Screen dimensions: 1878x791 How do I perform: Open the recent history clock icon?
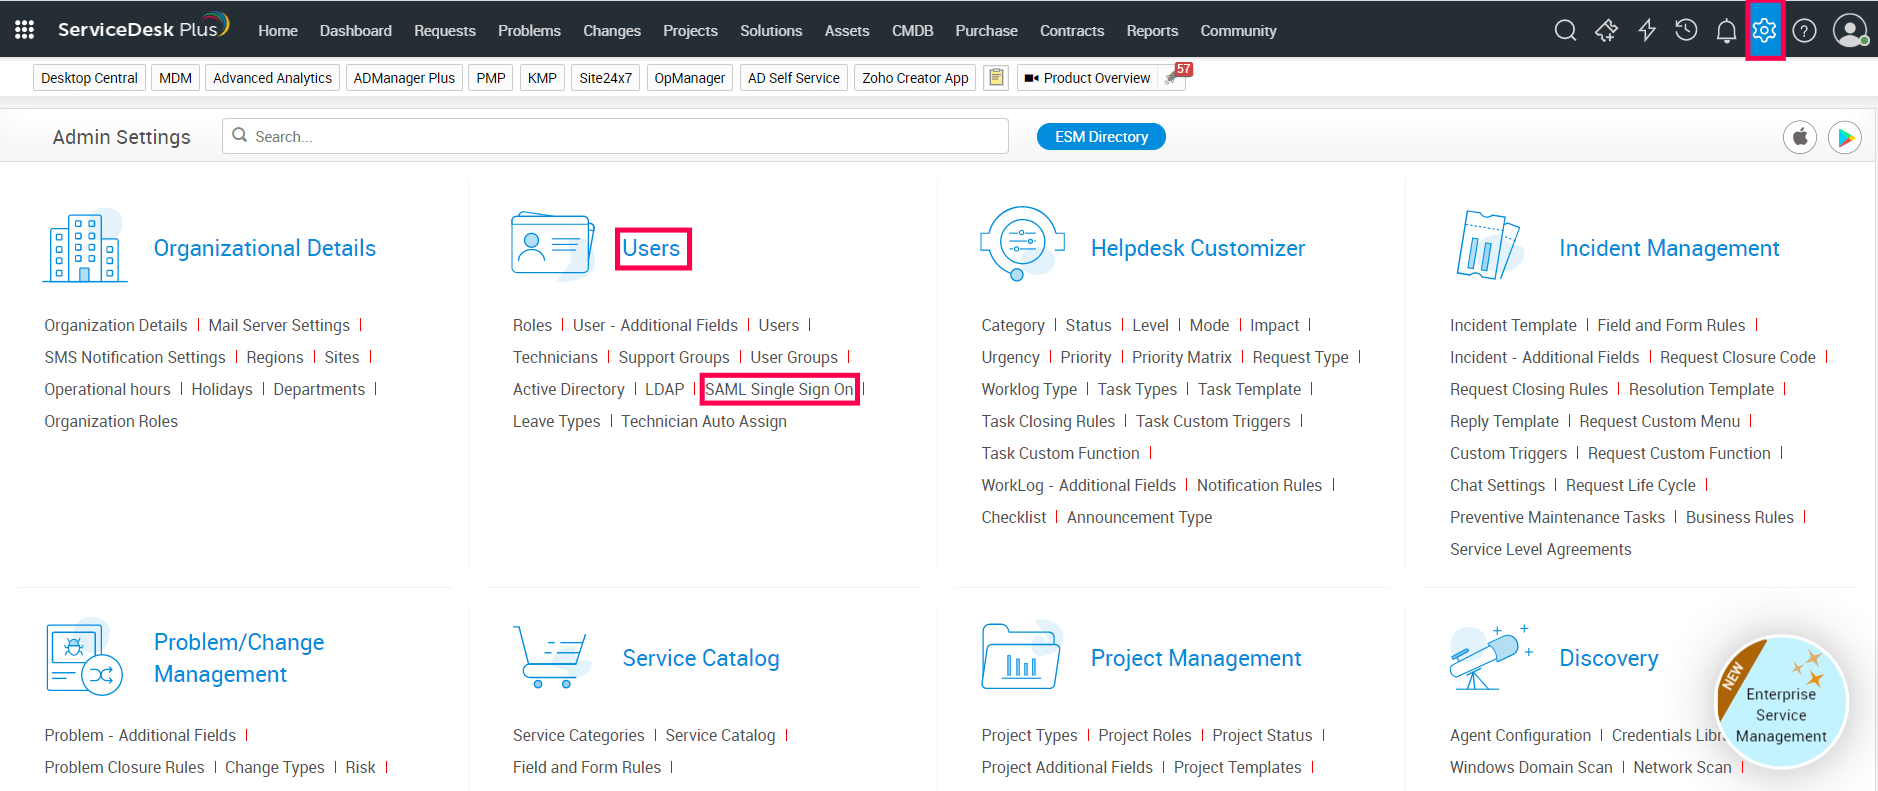pos(1686,30)
